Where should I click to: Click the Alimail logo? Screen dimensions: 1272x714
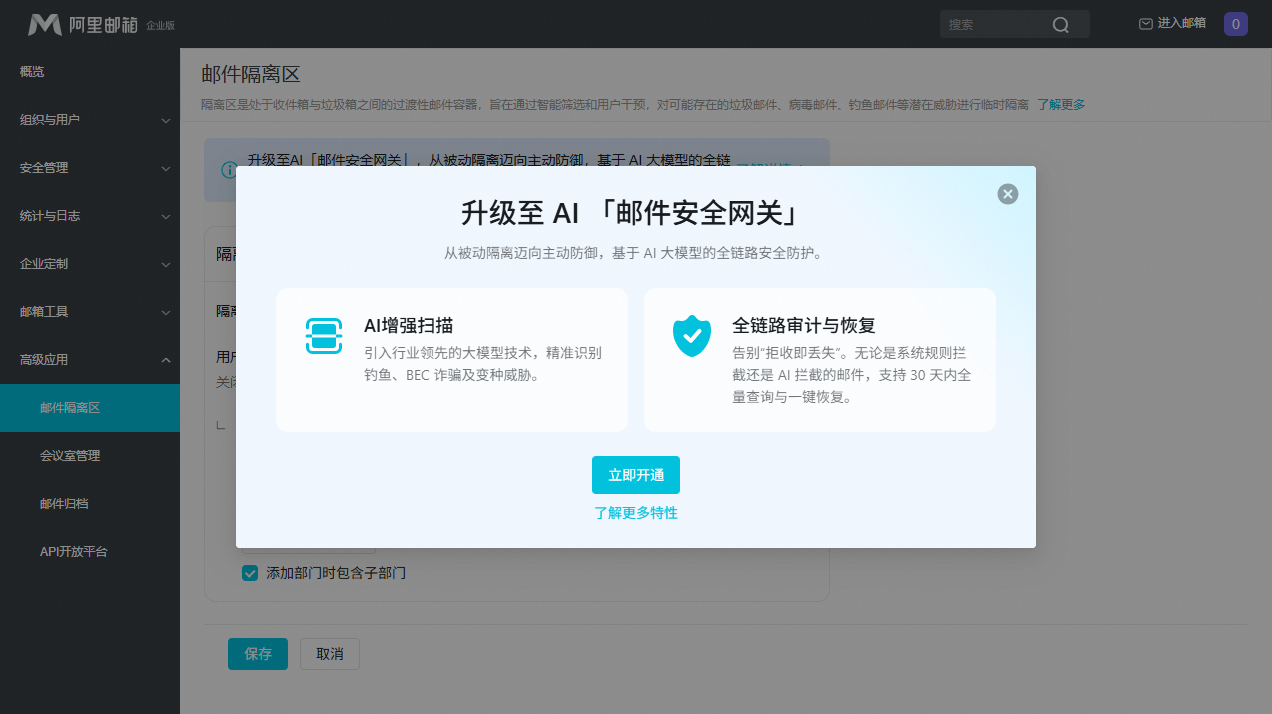(x=83, y=24)
